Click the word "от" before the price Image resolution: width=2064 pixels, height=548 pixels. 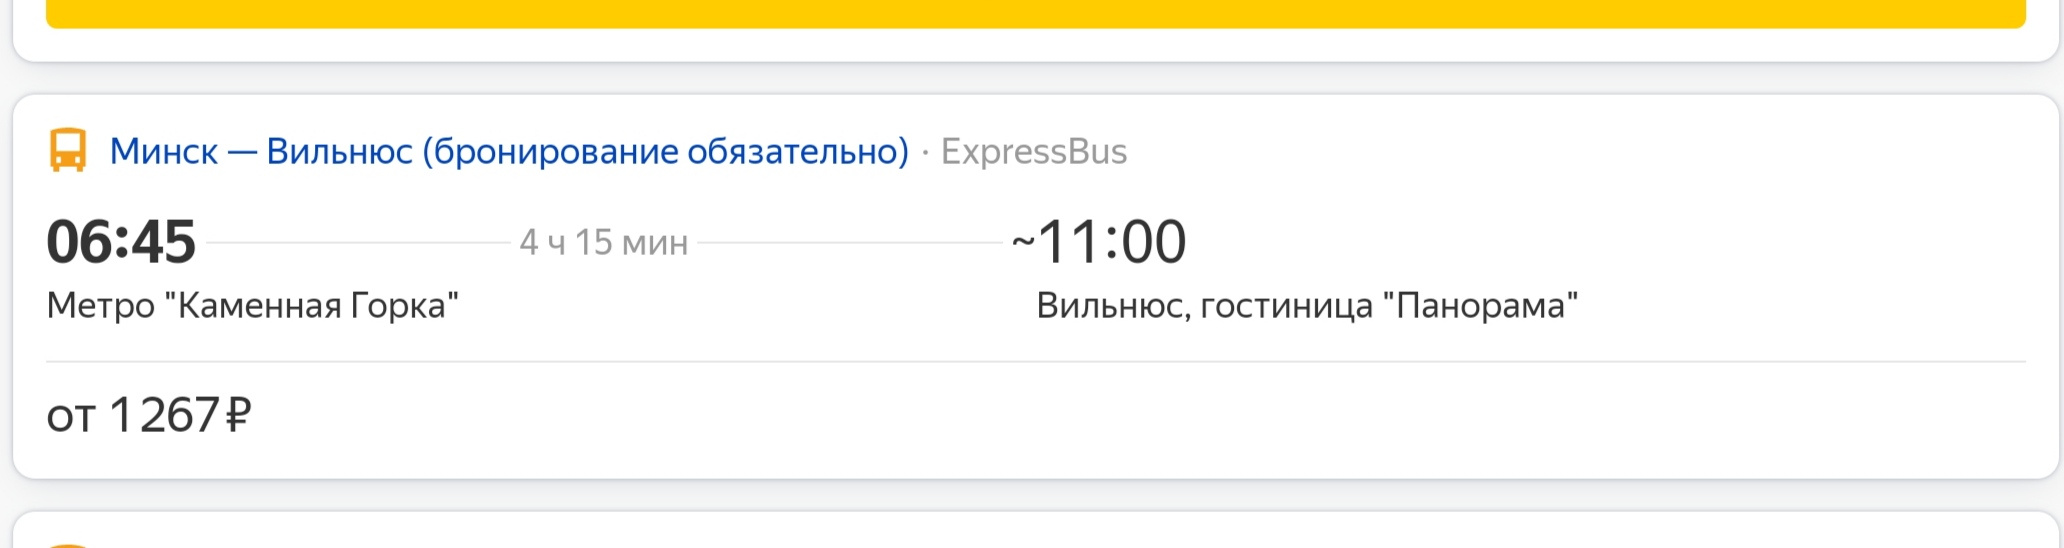tap(71, 417)
